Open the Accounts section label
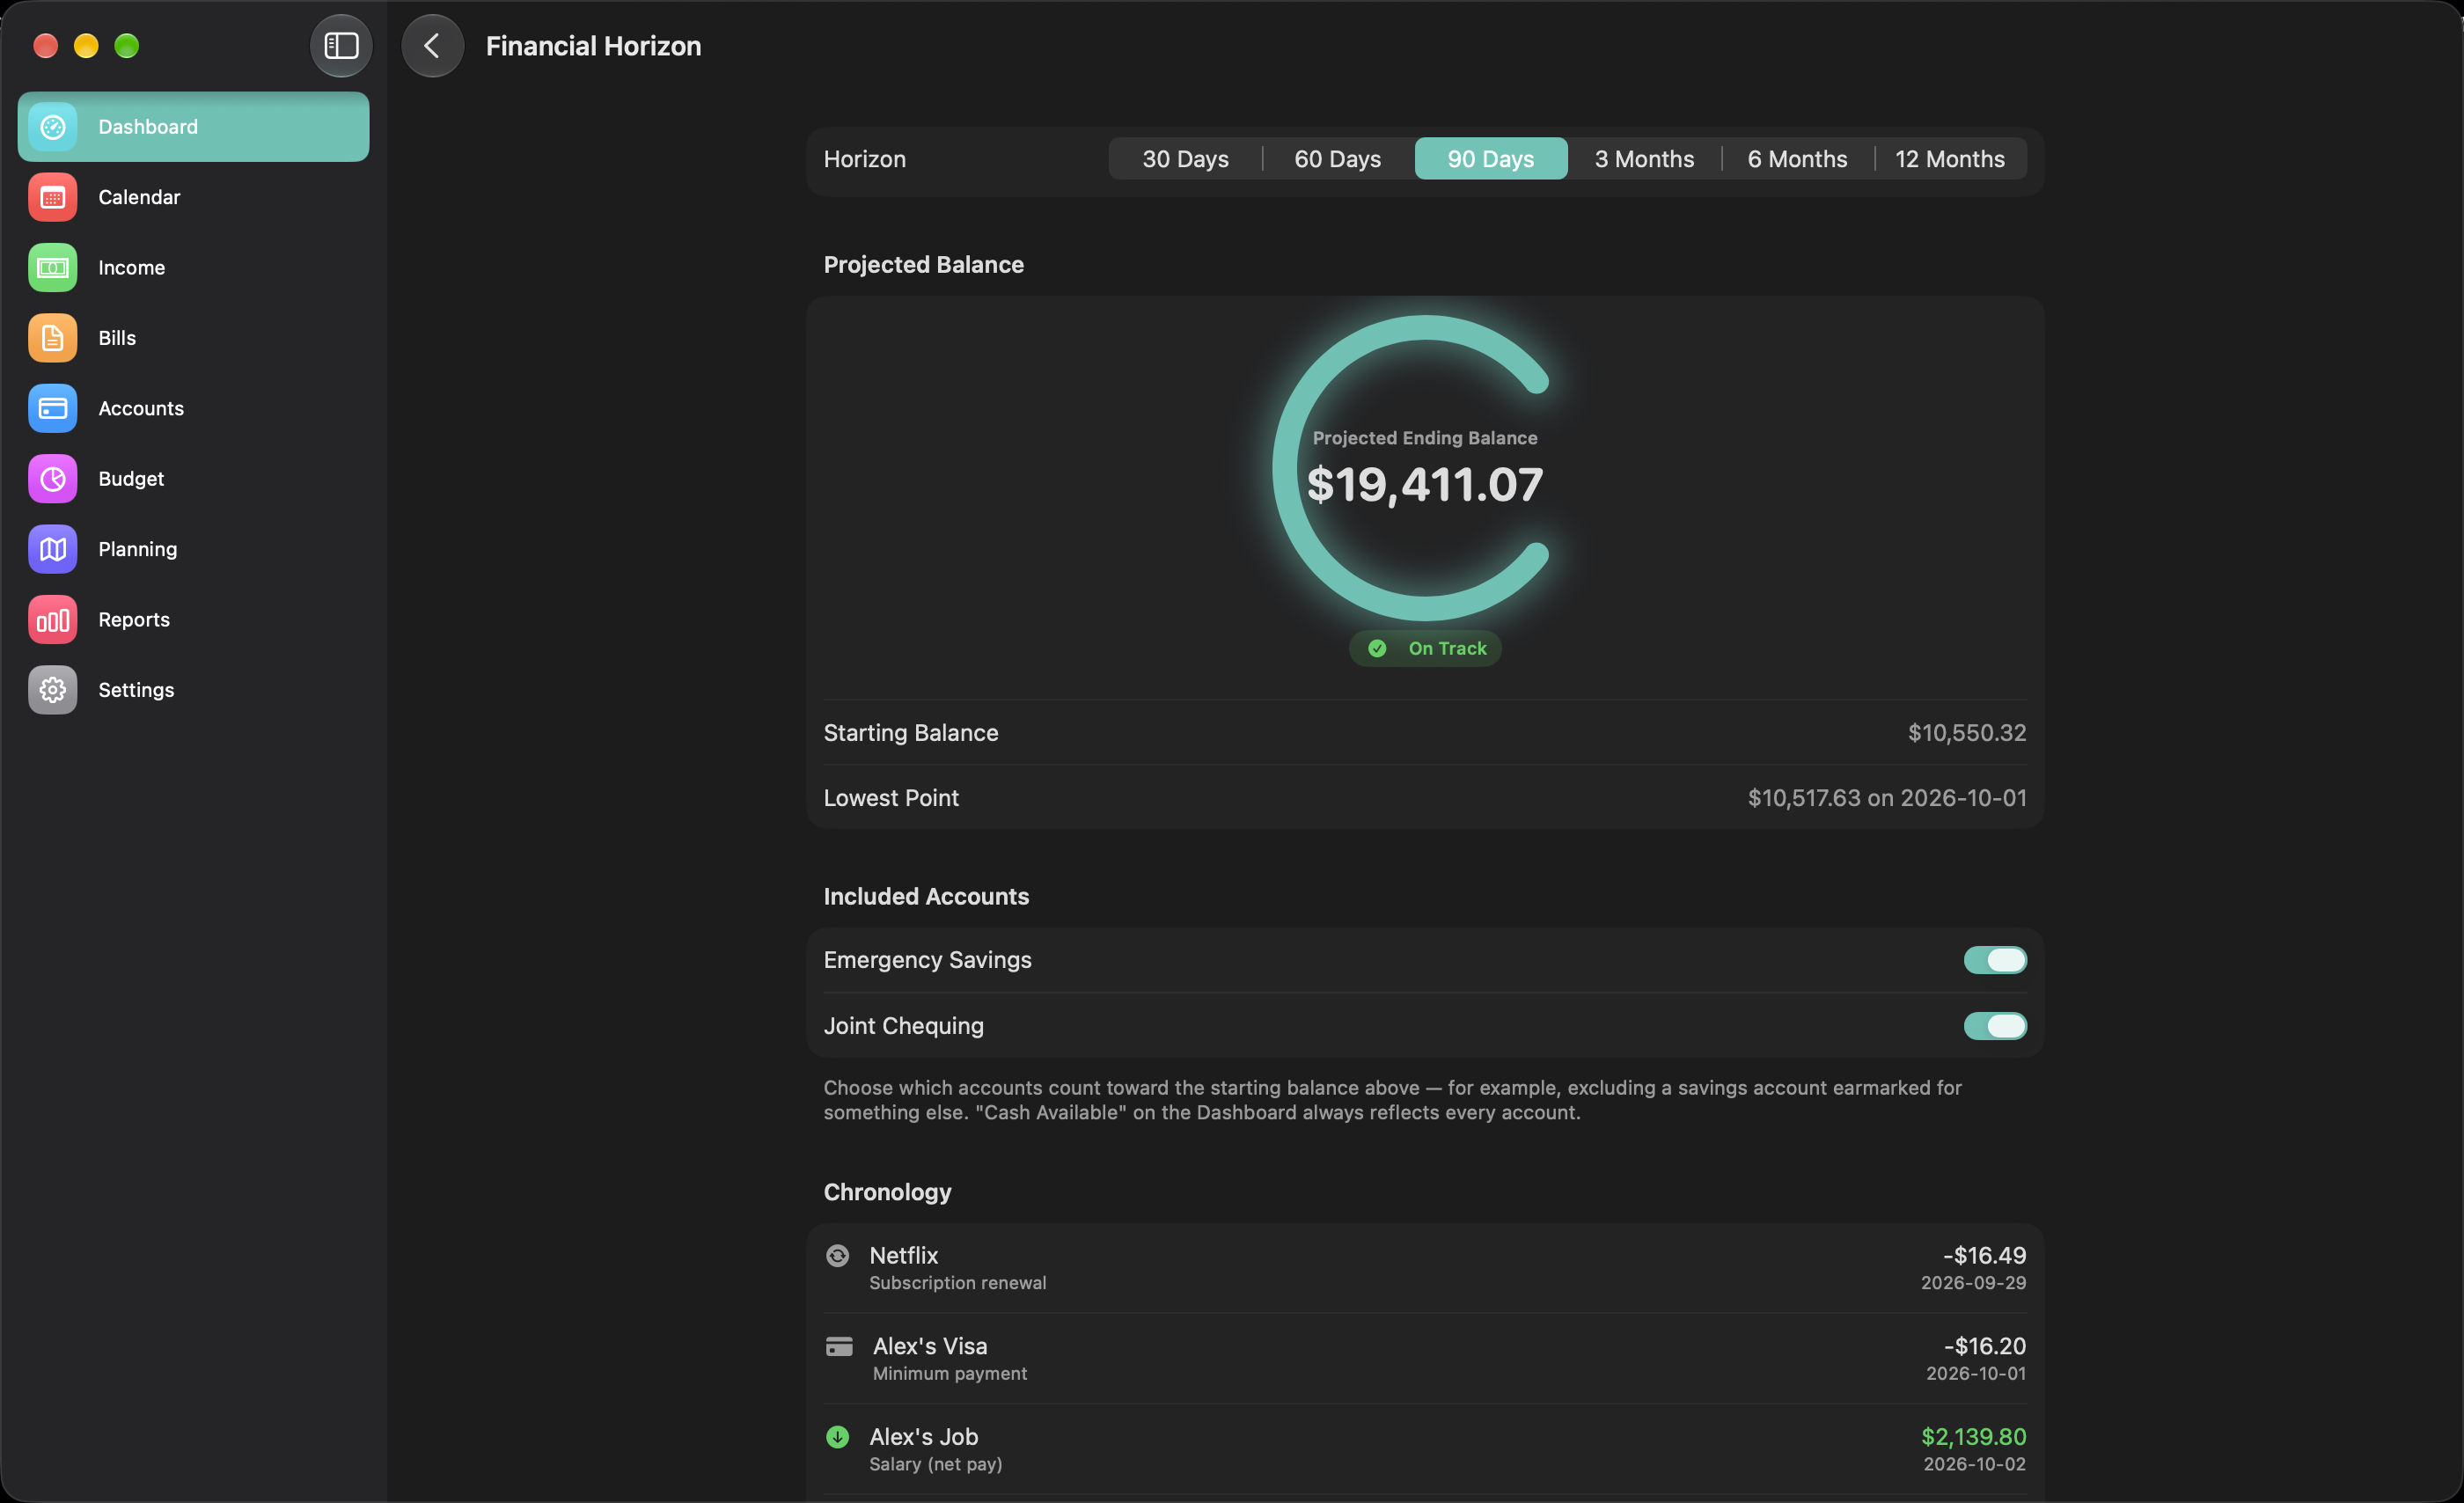This screenshot has height=1503, width=2464. (x=141, y=408)
